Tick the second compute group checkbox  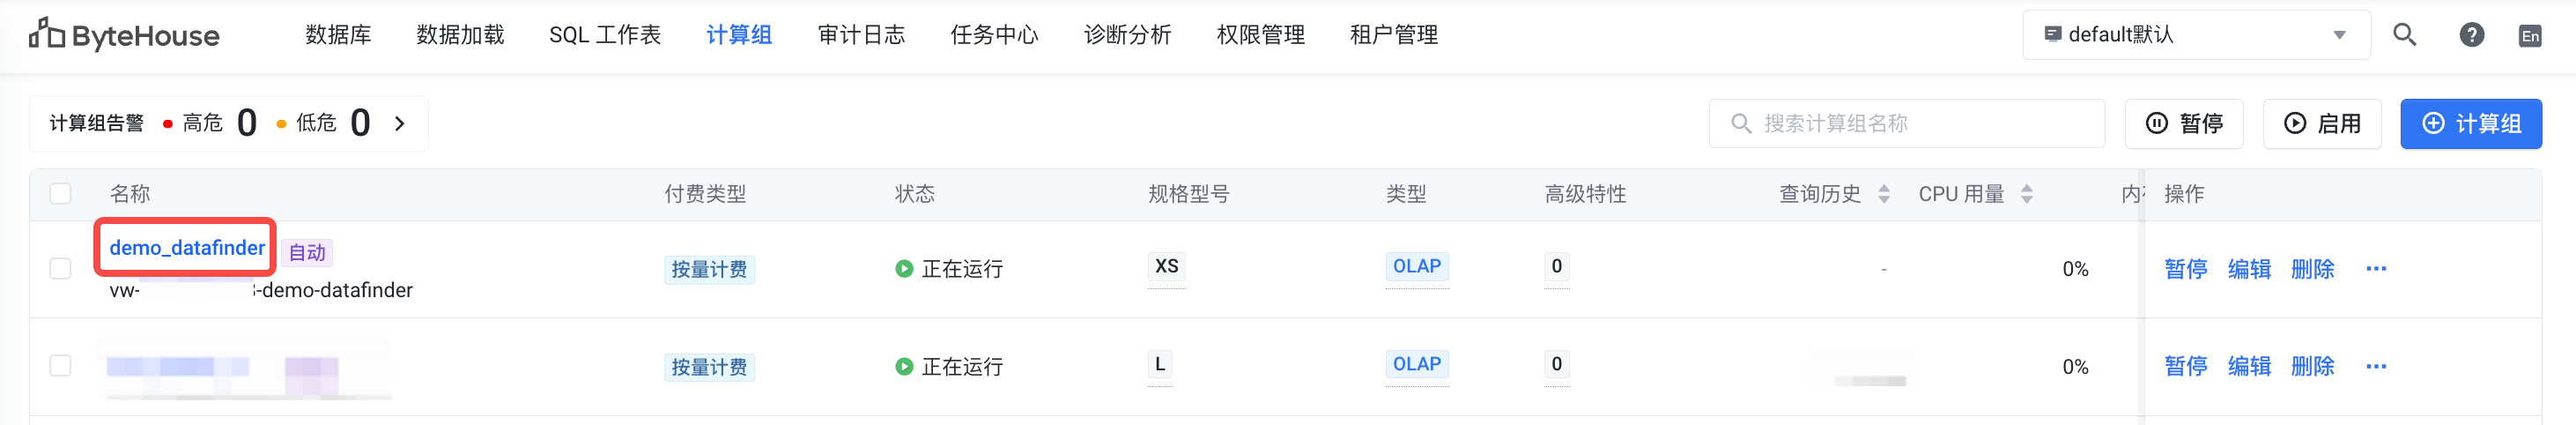tap(61, 366)
